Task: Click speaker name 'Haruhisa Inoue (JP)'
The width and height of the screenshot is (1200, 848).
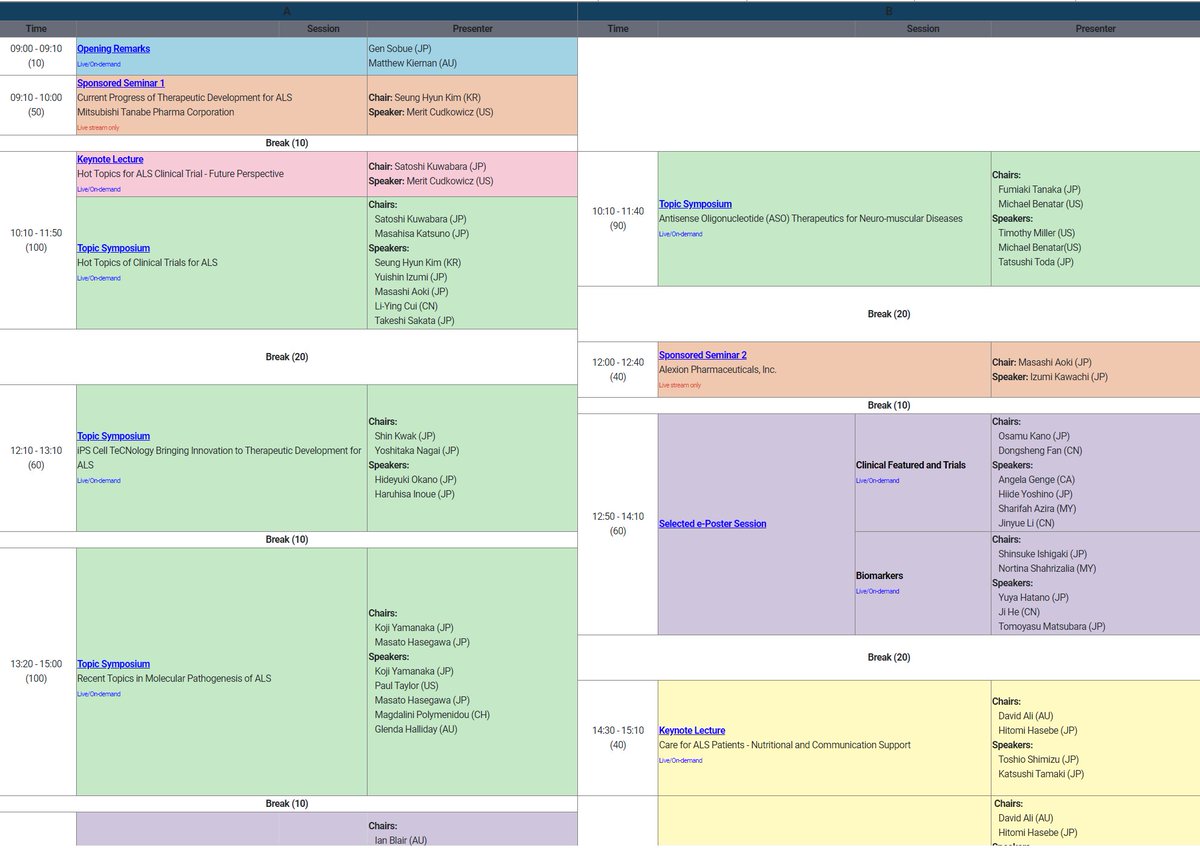Action: point(415,494)
